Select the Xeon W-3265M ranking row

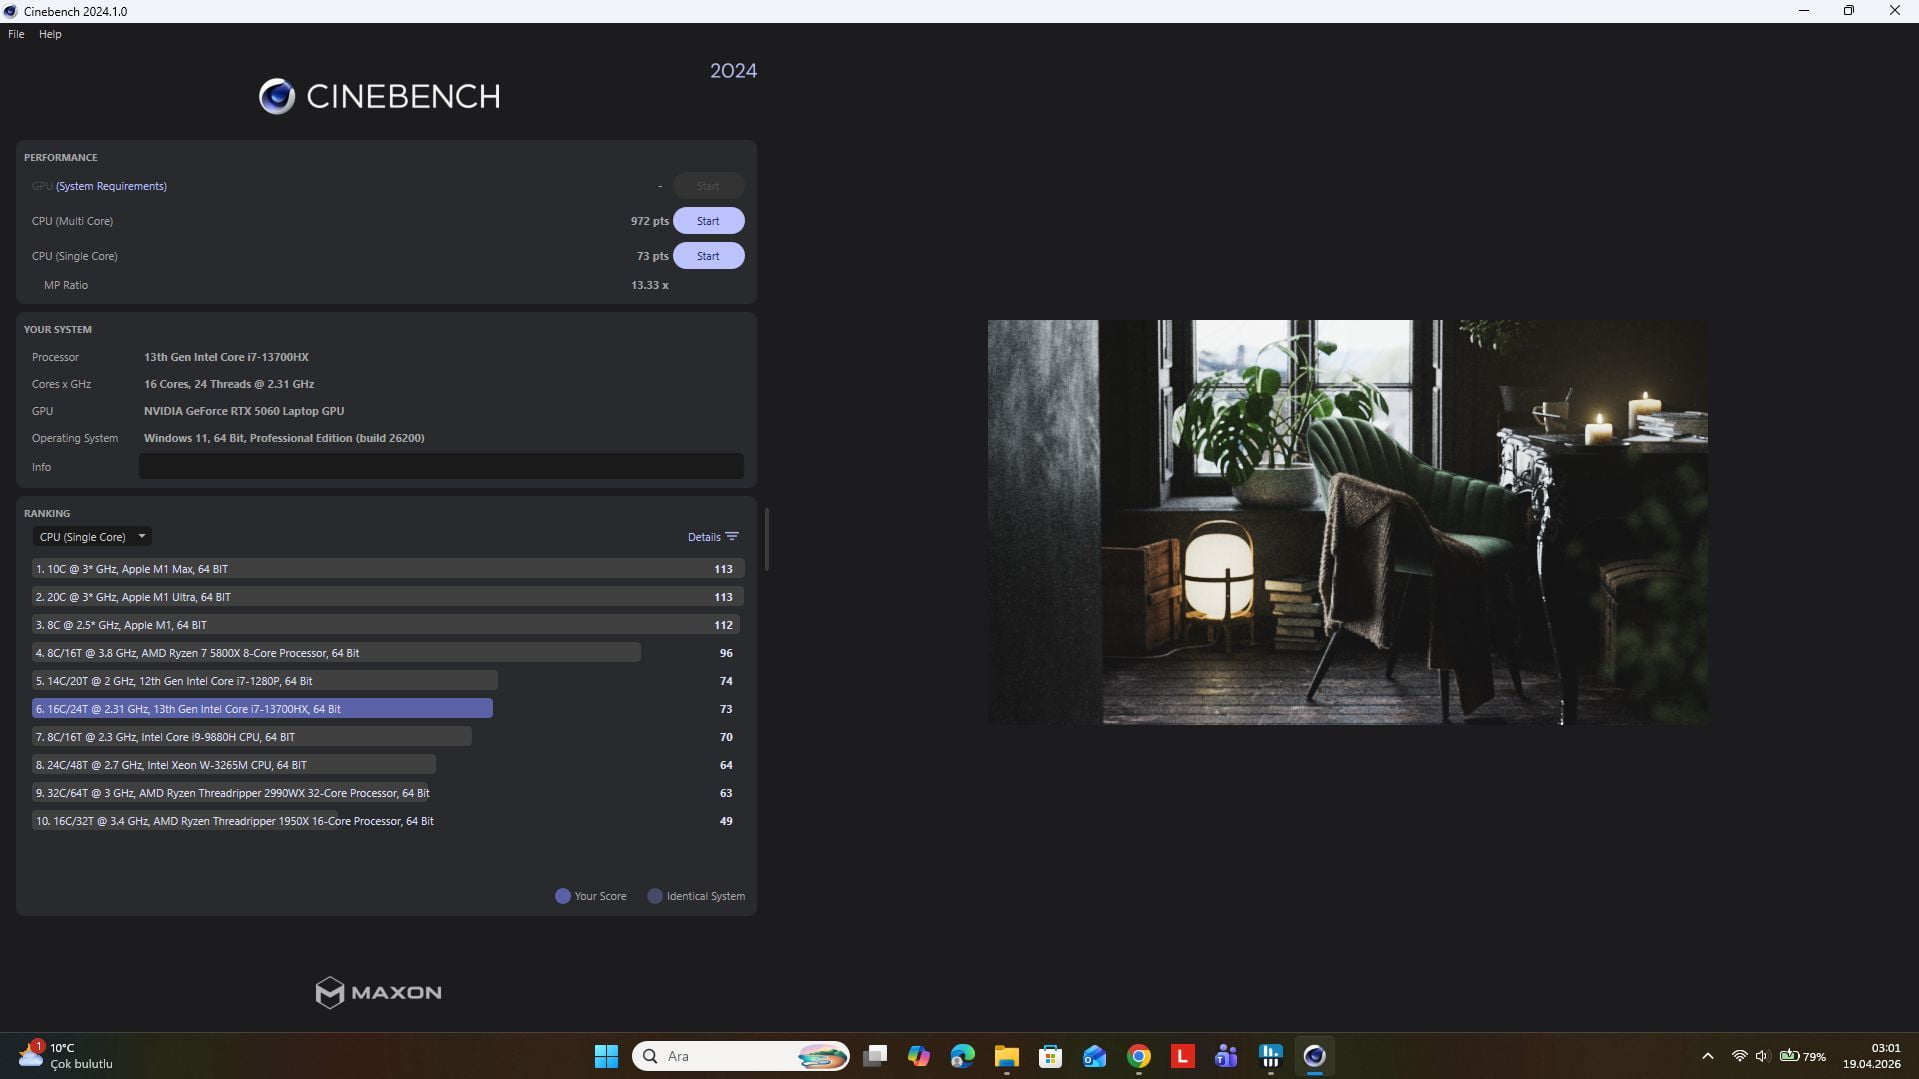tap(388, 765)
